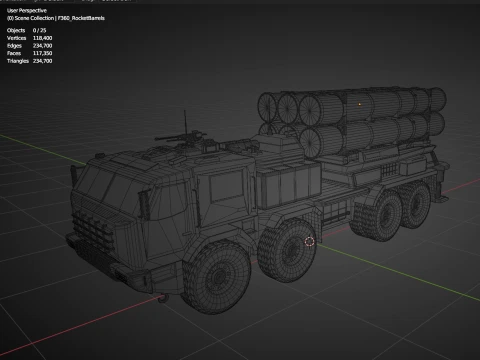This screenshot has width=480, height=360.
Task: Select the rearmost truck wheel
Action: (416, 206)
